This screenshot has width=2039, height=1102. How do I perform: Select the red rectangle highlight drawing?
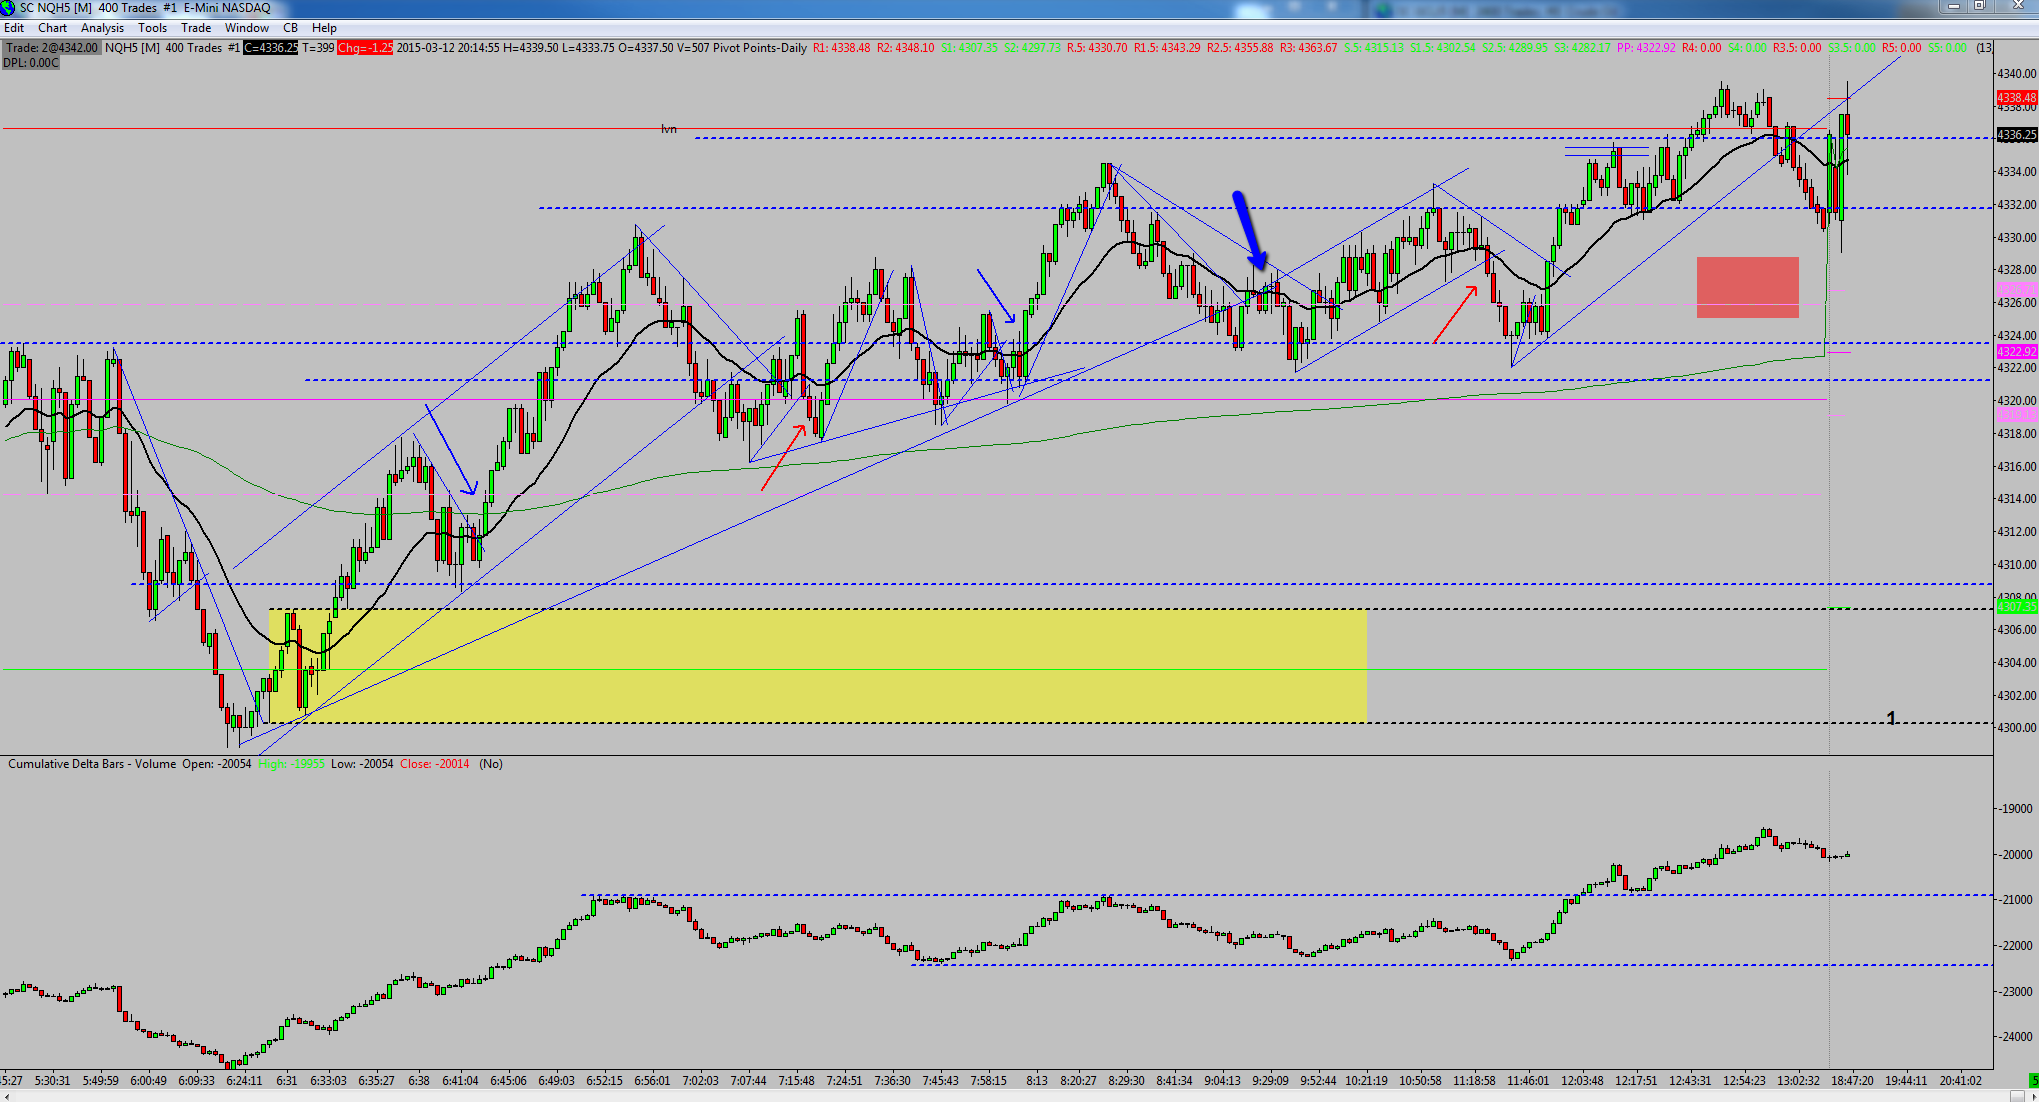point(1747,287)
